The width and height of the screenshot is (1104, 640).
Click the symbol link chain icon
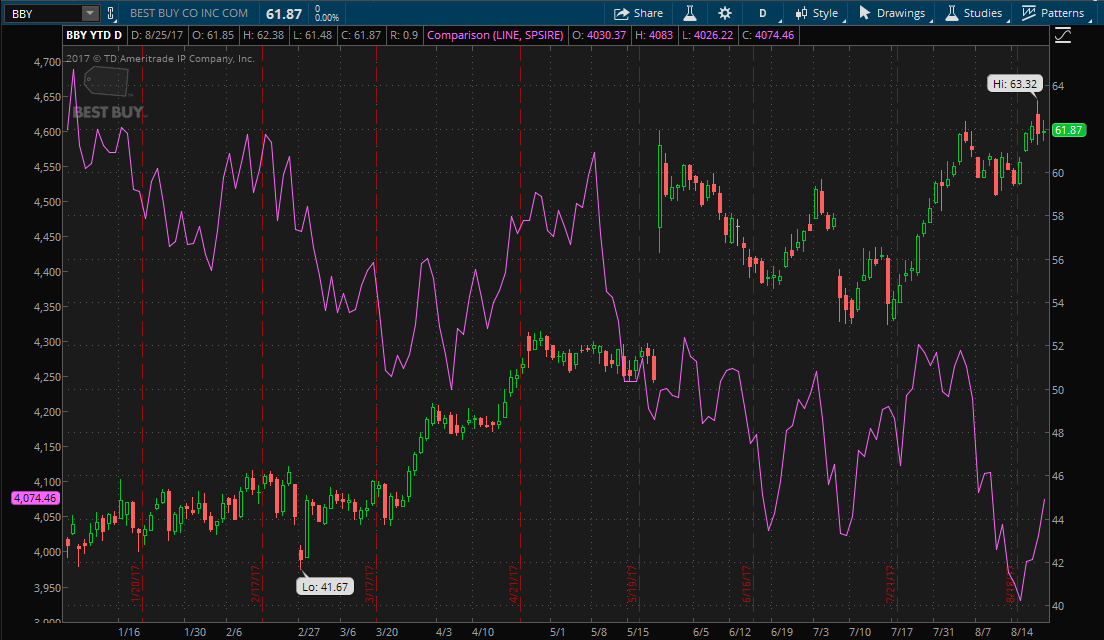[111, 13]
